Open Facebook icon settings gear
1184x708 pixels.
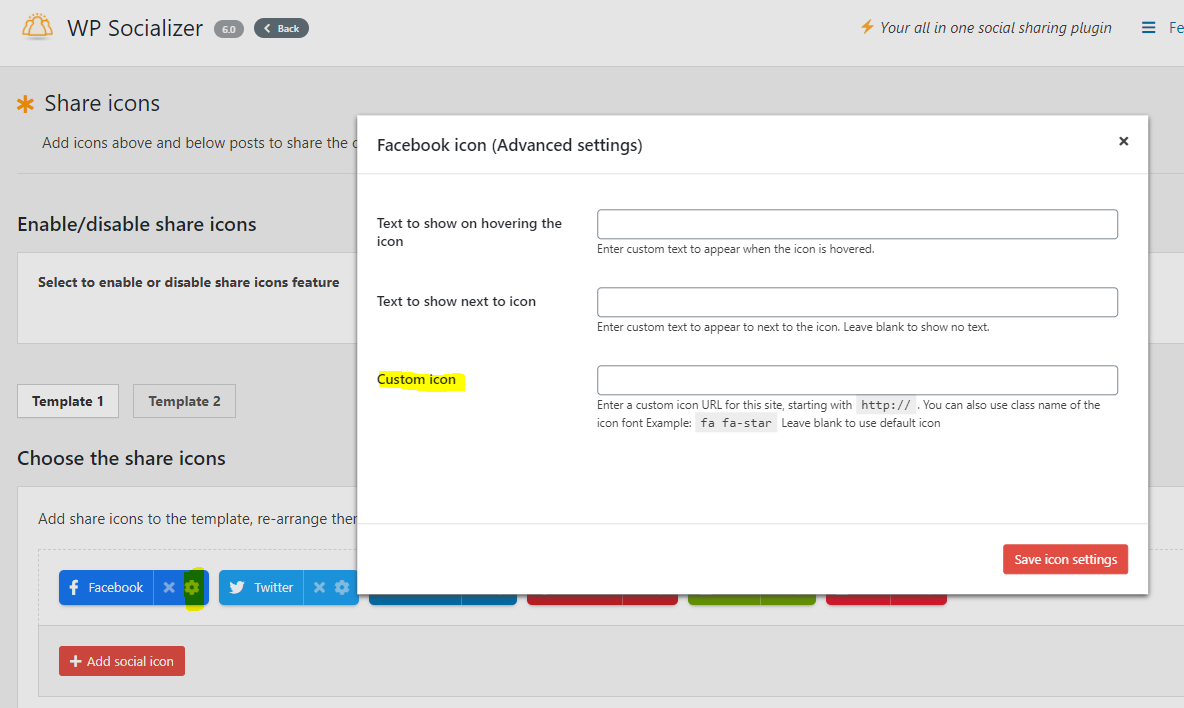[x=192, y=588]
